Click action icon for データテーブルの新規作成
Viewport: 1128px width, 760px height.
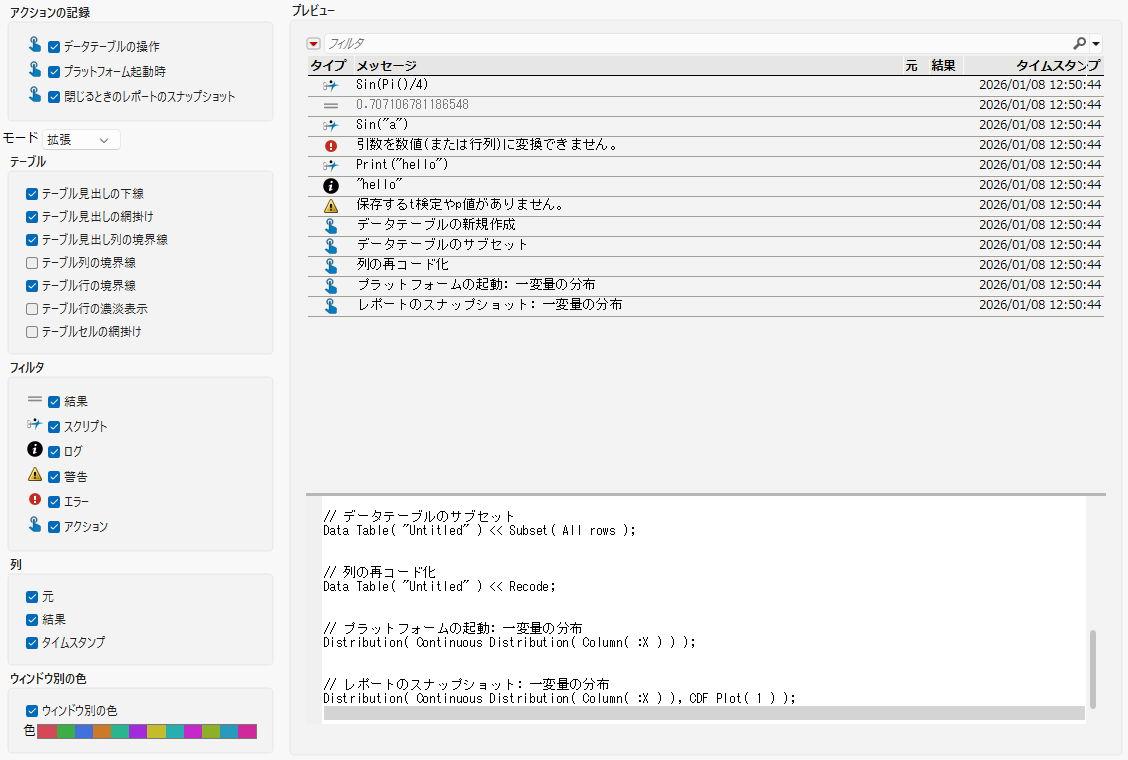pyautogui.click(x=330, y=225)
